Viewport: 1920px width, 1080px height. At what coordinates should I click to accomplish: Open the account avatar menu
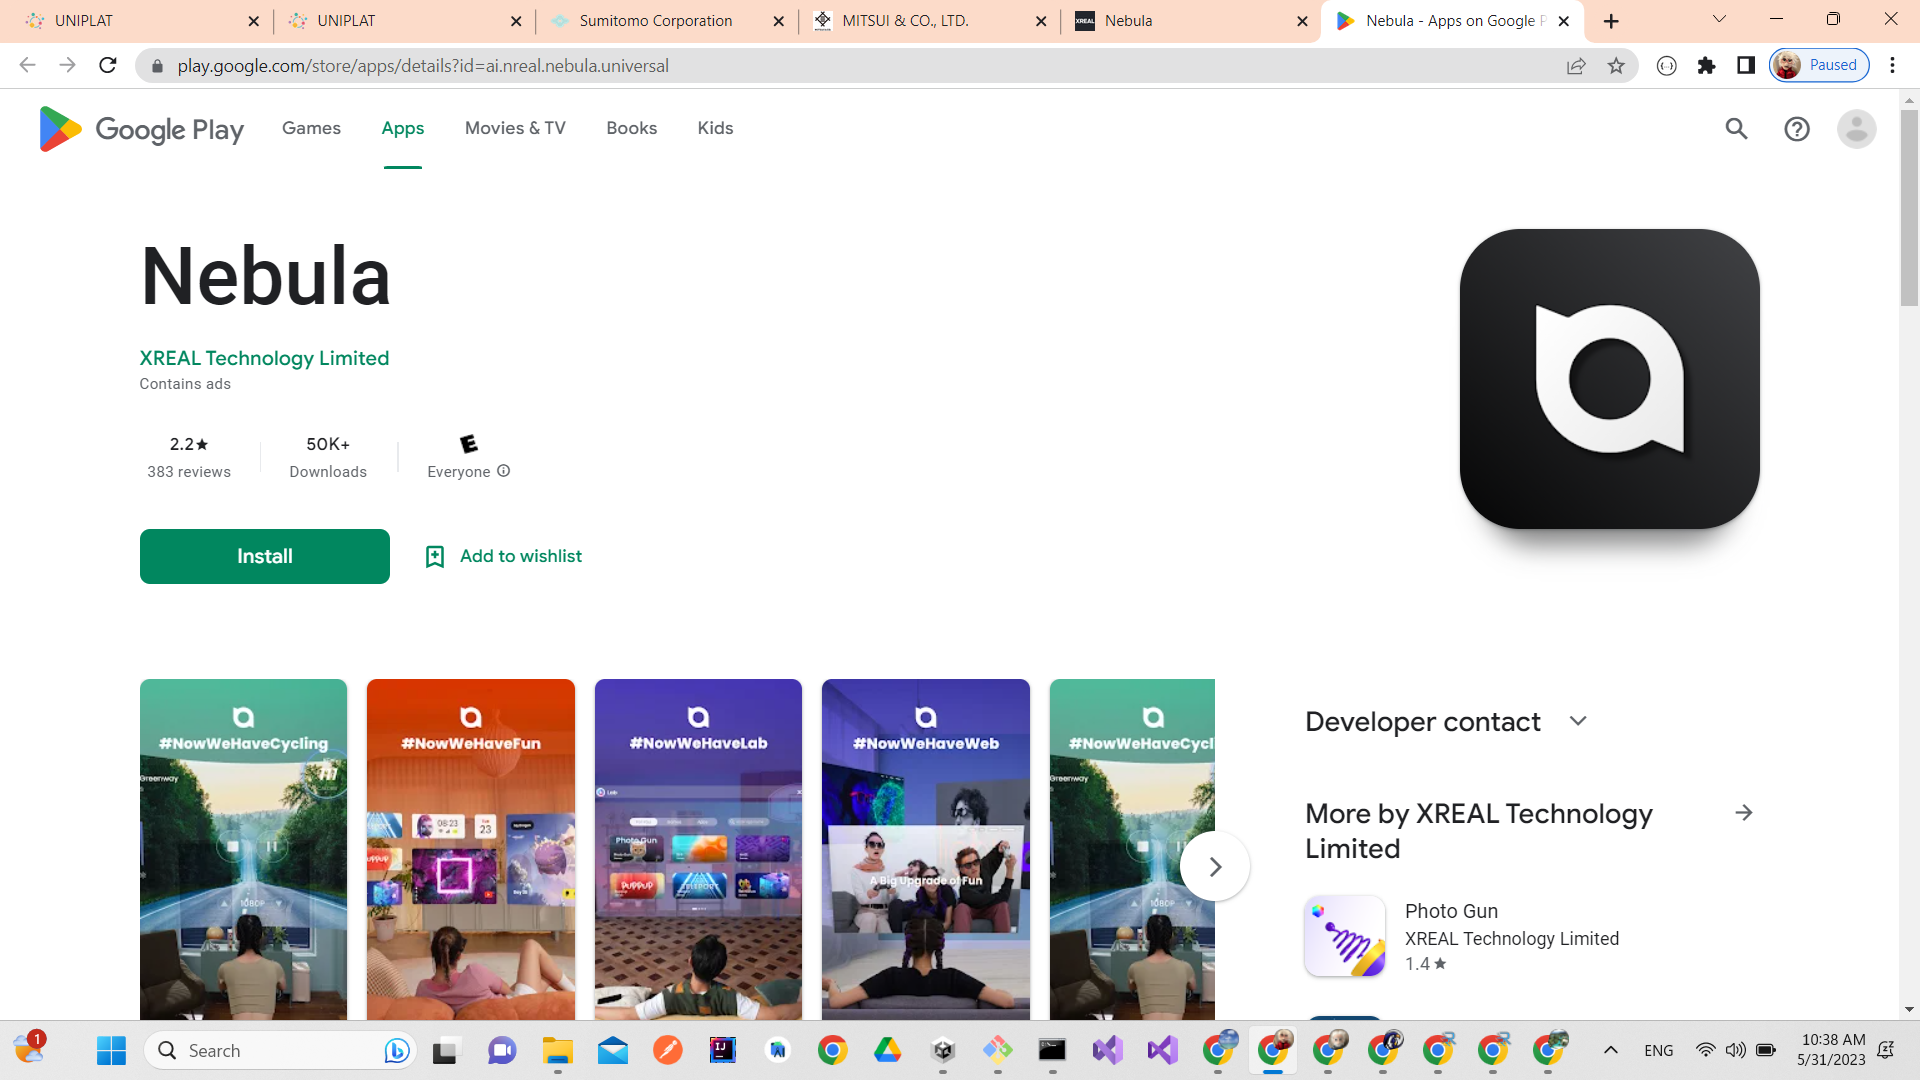[1856, 128]
